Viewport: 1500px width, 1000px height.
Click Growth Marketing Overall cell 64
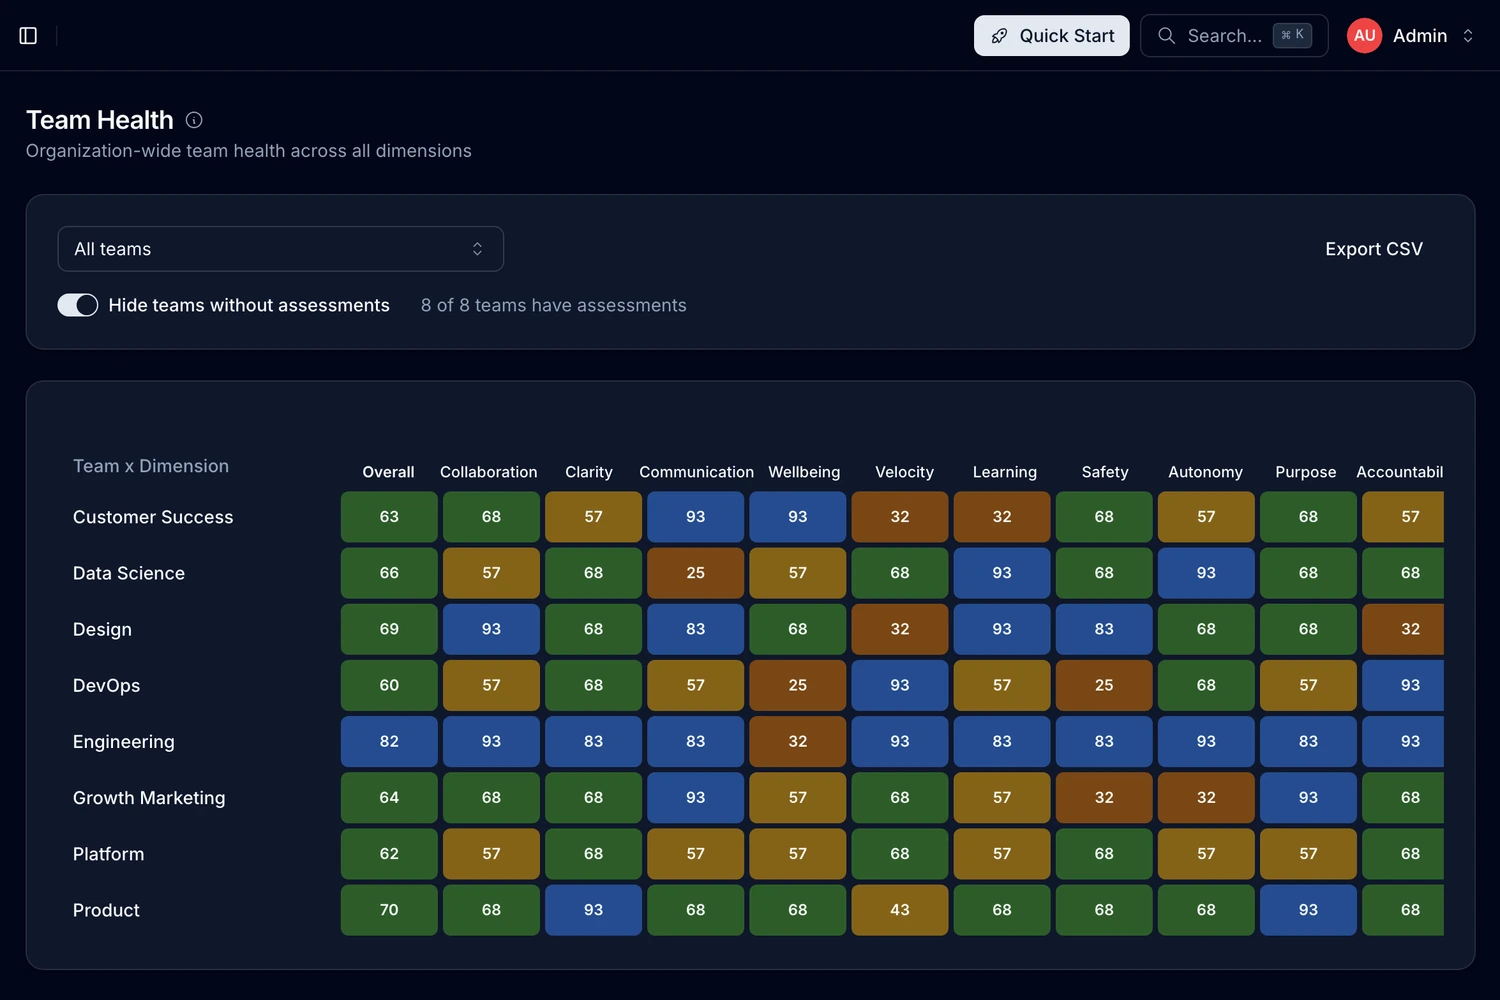[x=389, y=798]
